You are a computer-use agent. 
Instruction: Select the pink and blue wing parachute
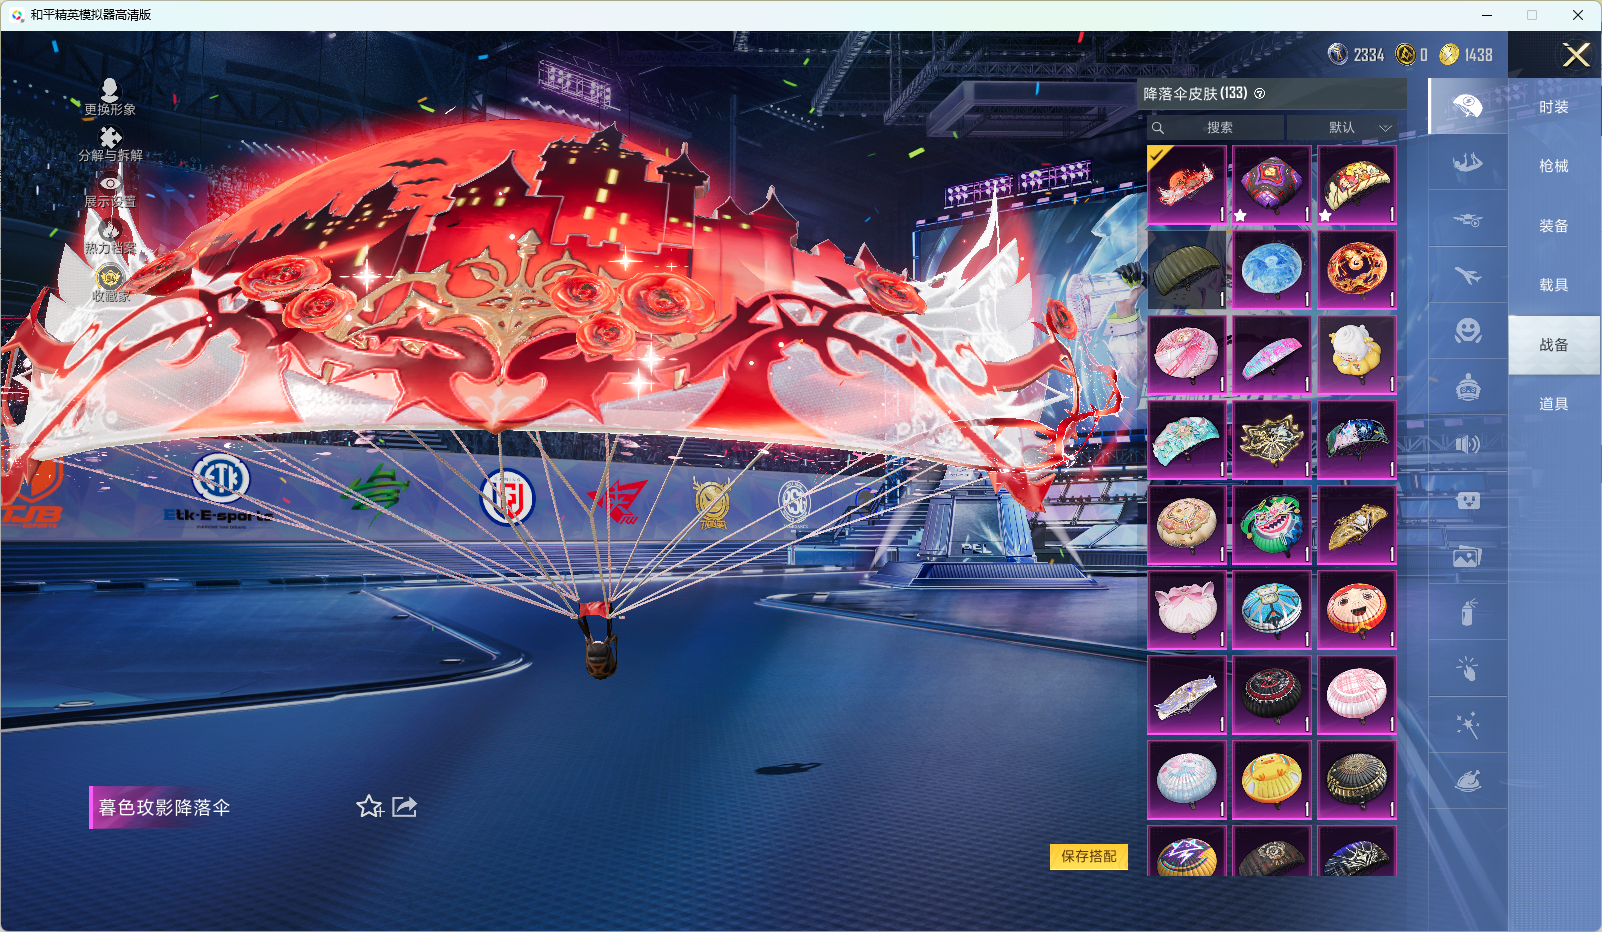pyautogui.click(x=1272, y=355)
